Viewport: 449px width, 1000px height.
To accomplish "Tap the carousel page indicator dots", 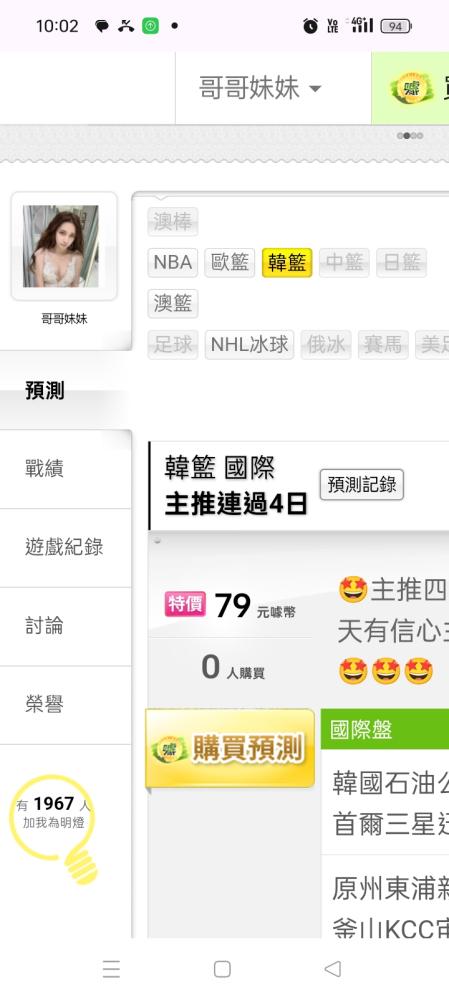I will [x=409, y=135].
